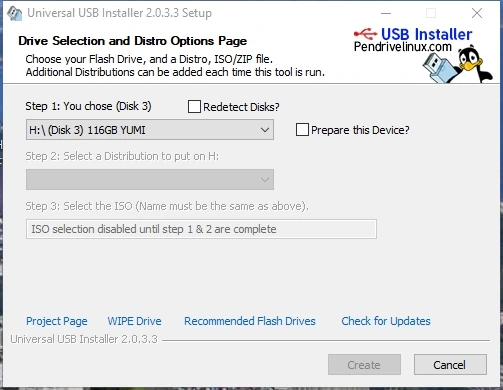Click the Universal USB Installer title bar icon
The height and width of the screenshot is (390, 503).
[15, 13]
